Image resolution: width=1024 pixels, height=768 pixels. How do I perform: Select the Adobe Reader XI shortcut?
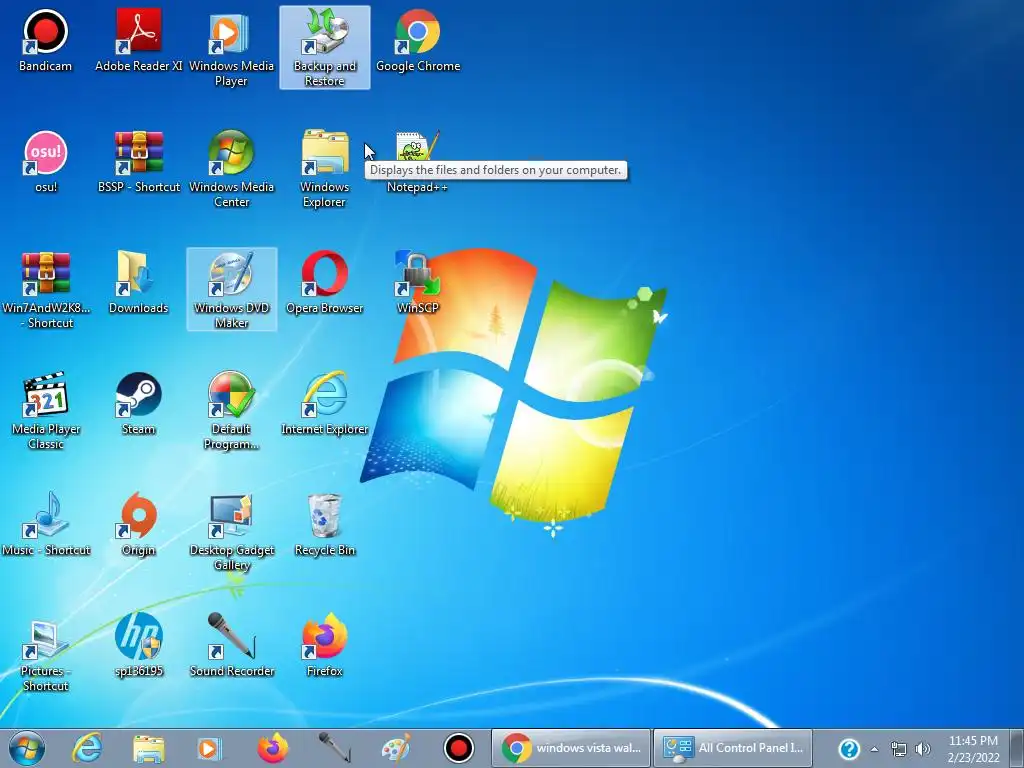pyautogui.click(x=138, y=40)
